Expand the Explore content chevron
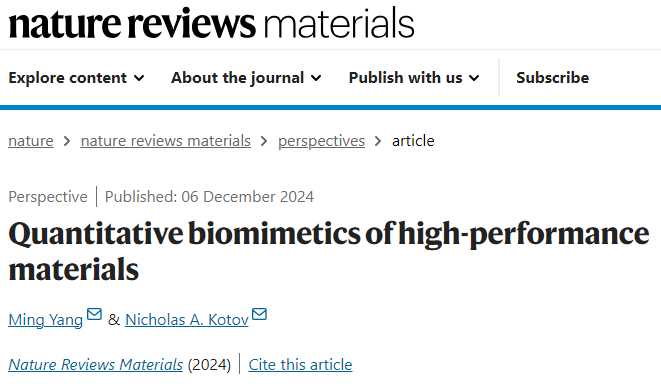The image size is (661, 386). click(x=139, y=78)
